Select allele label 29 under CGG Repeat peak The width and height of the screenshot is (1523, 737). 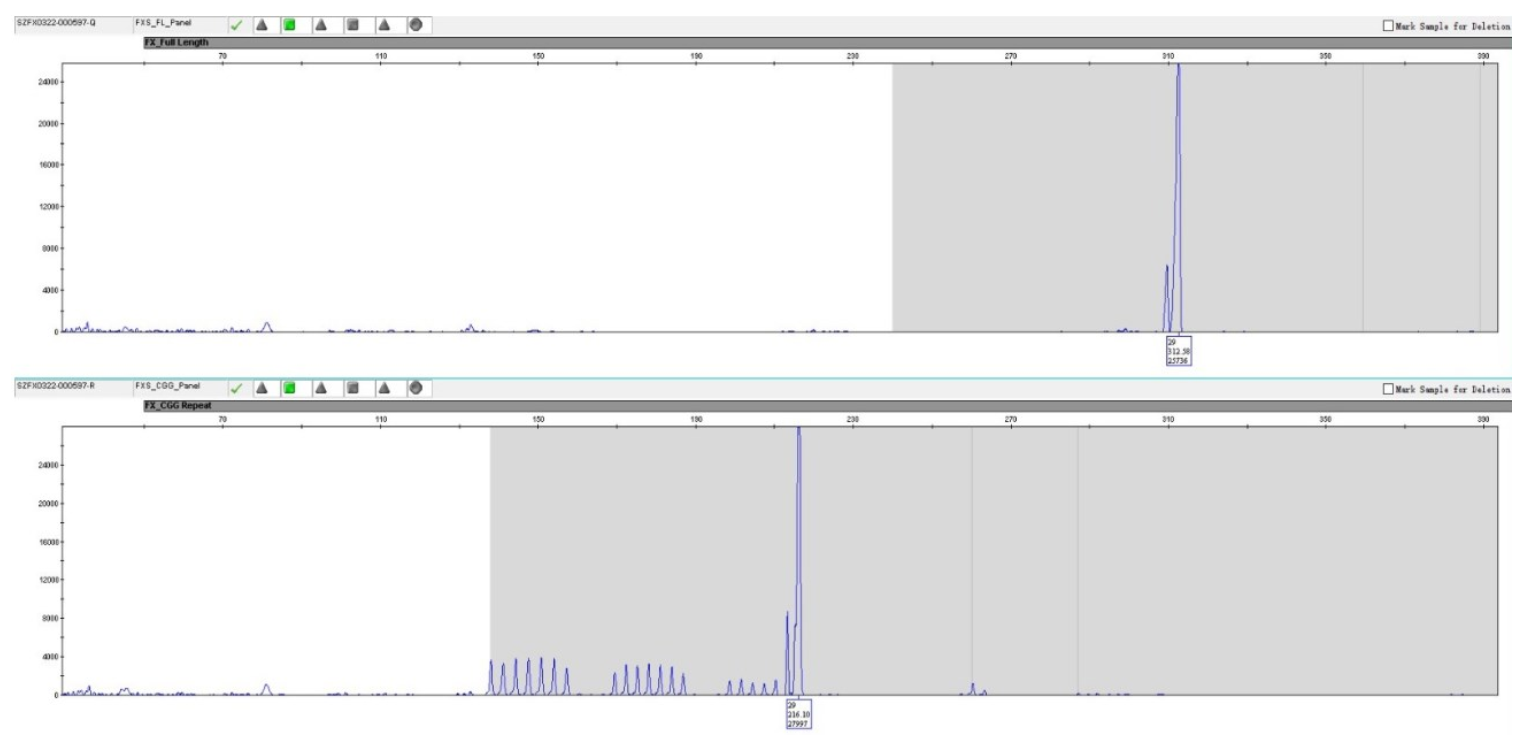coord(798,714)
